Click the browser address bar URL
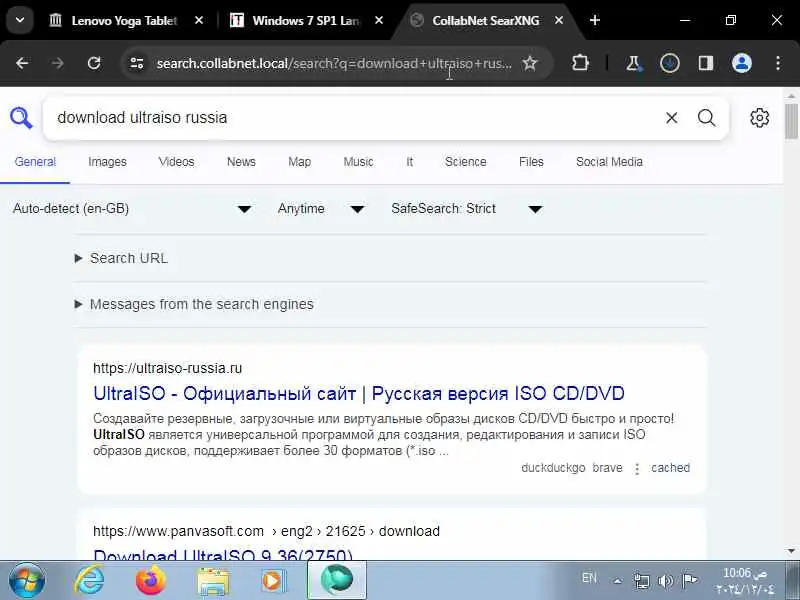 coord(334,63)
